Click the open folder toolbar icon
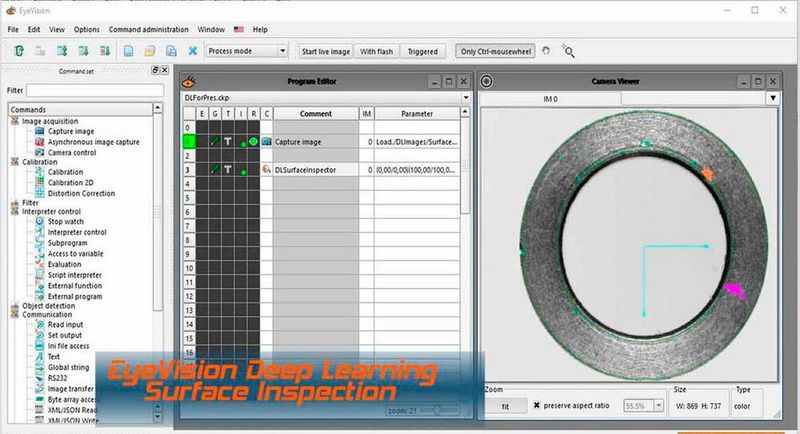Image resolution: width=800 pixels, height=434 pixels. [150, 51]
